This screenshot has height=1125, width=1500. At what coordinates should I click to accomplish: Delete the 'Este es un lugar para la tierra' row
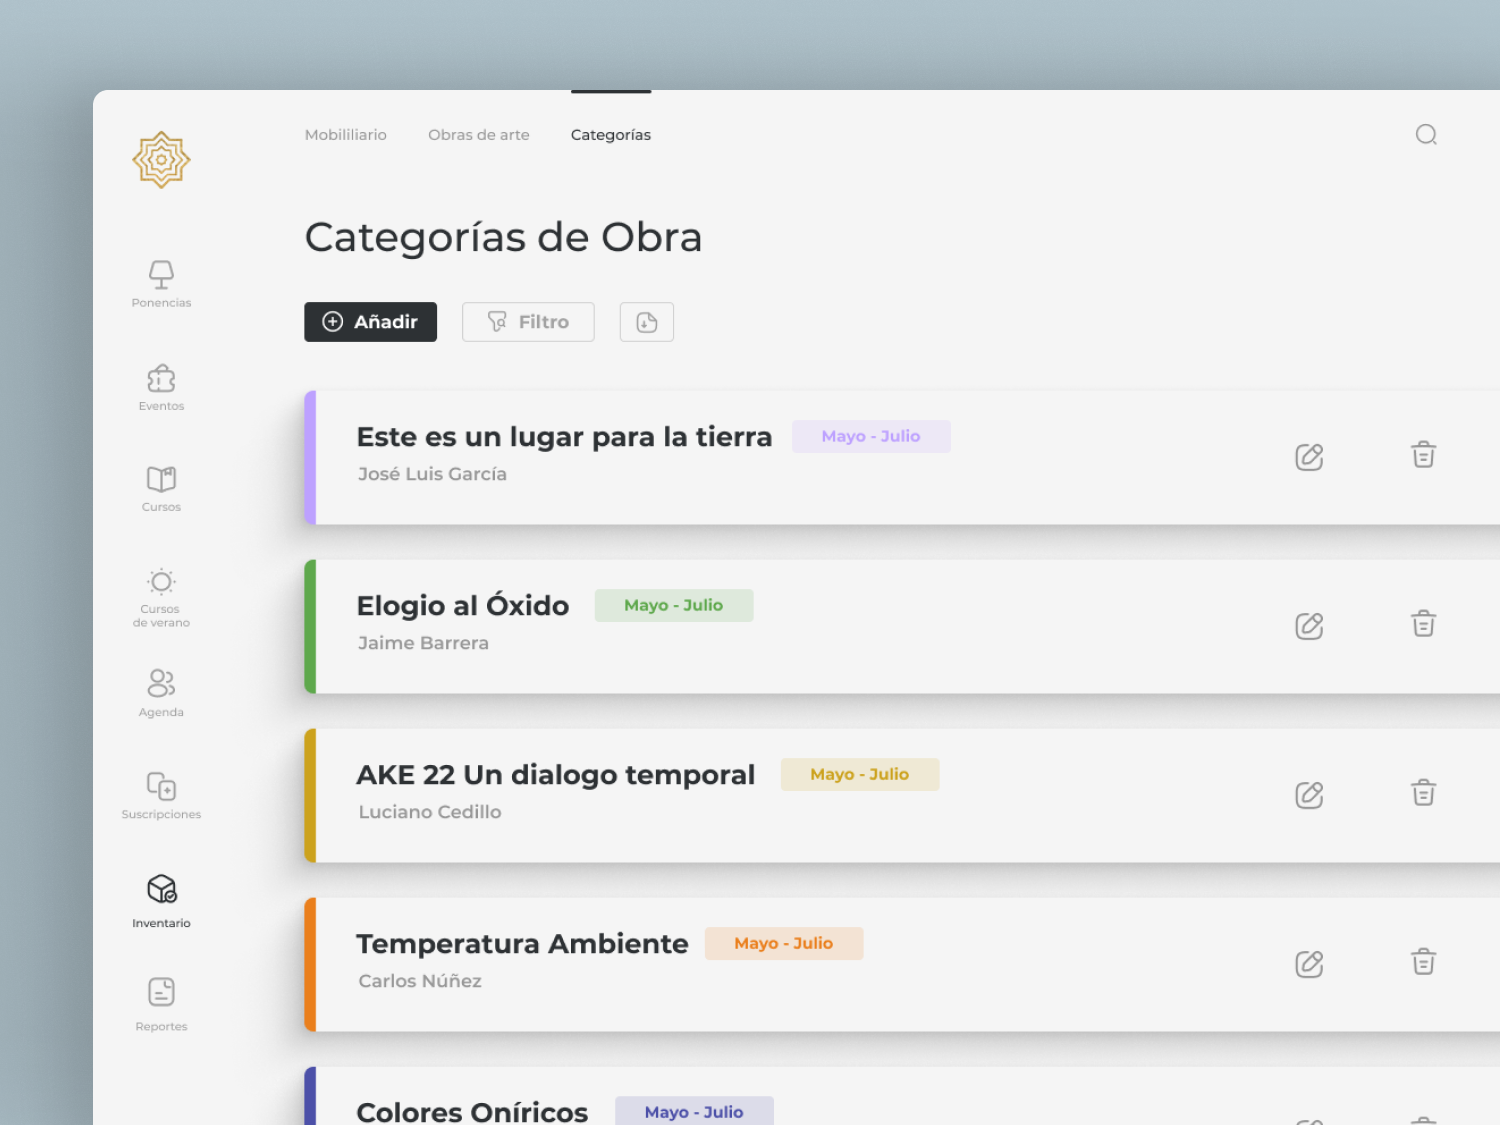coord(1423,455)
